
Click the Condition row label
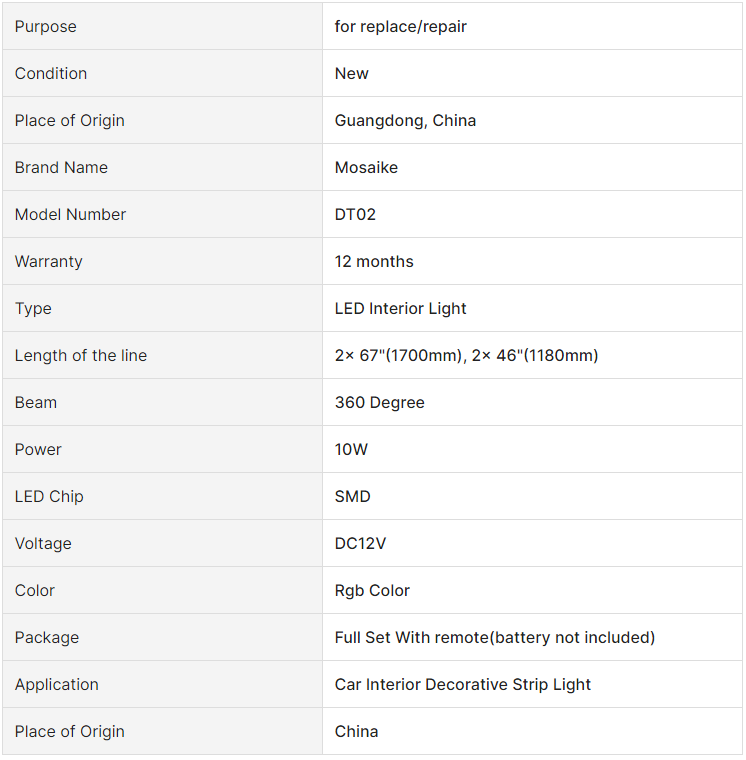(x=51, y=73)
